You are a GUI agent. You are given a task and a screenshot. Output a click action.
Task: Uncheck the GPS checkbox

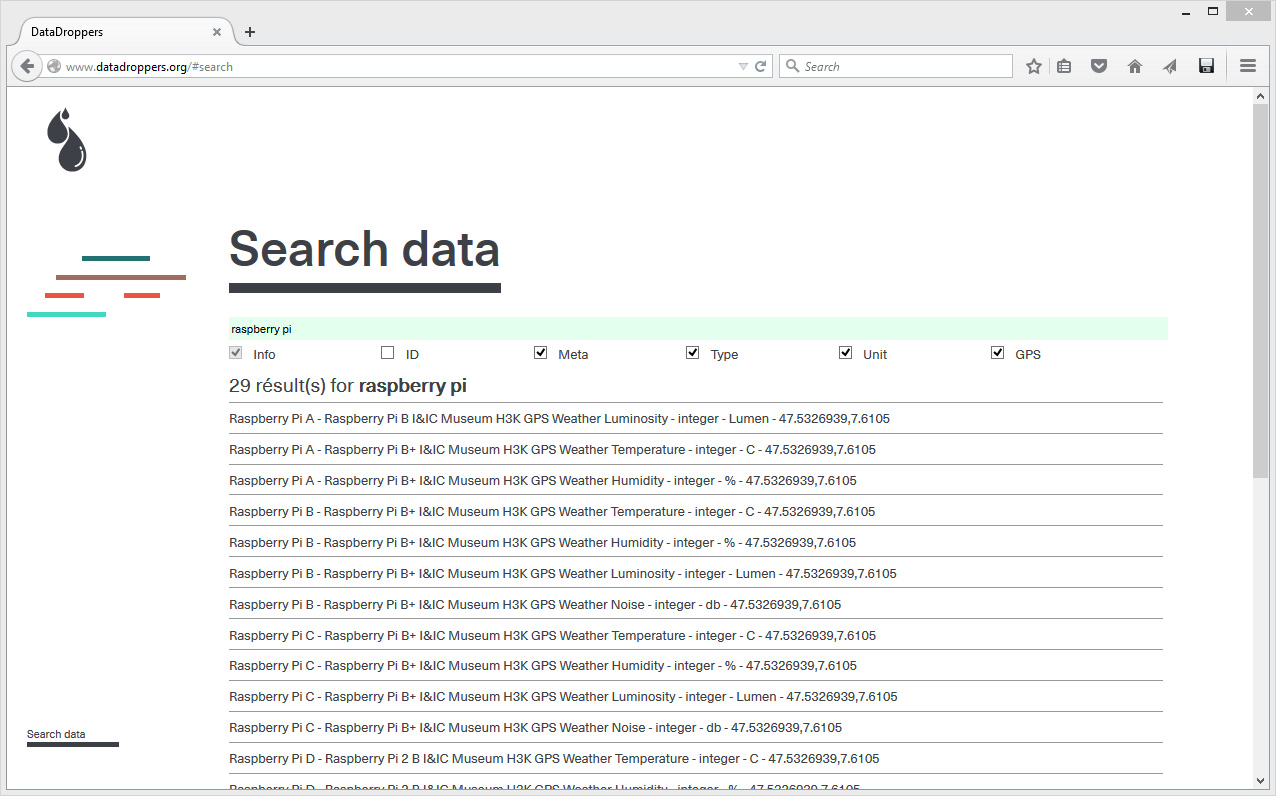(998, 353)
